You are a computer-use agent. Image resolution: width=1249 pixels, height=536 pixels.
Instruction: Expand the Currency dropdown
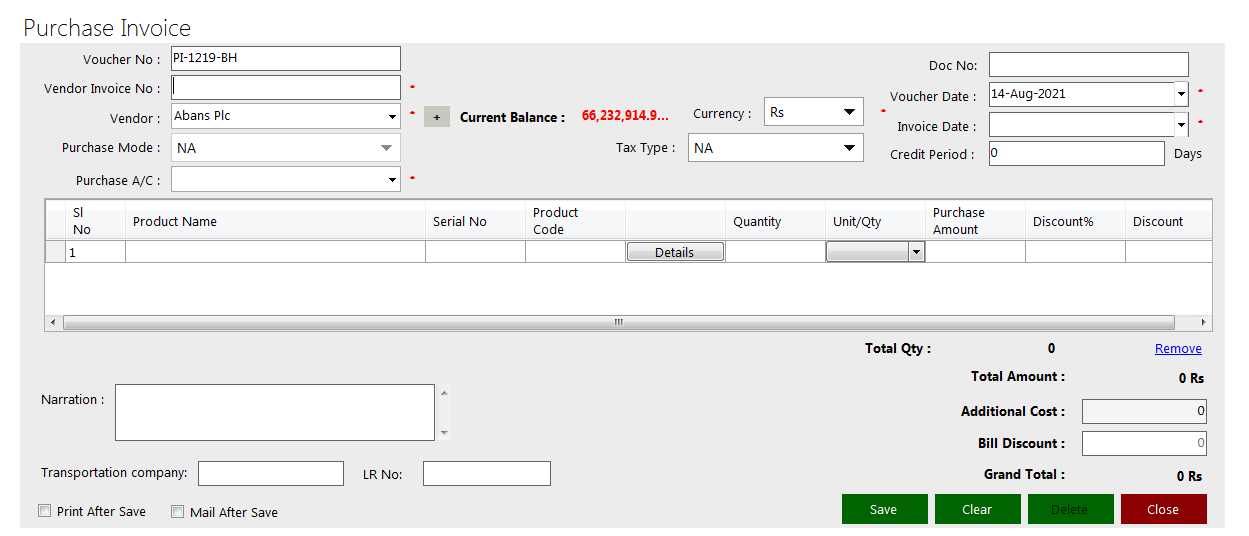849,112
